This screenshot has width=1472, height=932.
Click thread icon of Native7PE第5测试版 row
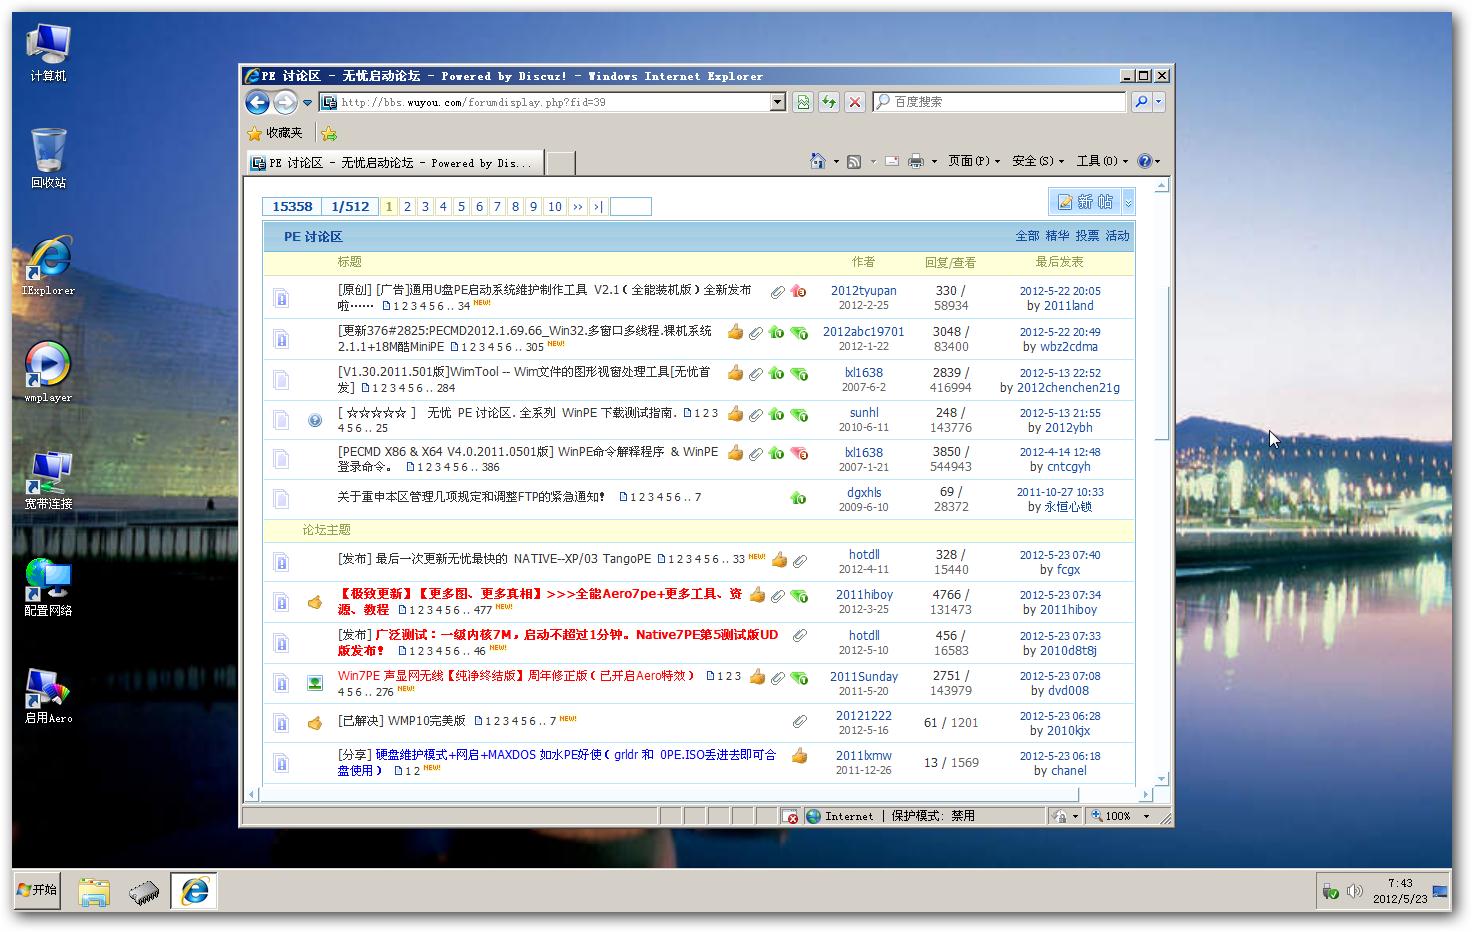point(281,642)
